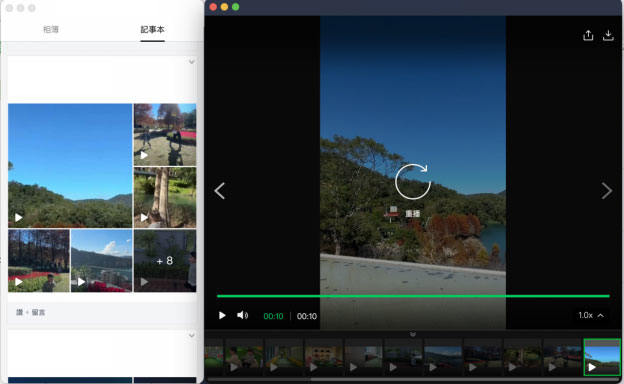Select the highlighted blue sky filmstrip thumbnail
624x384 pixels.
point(602,357)
